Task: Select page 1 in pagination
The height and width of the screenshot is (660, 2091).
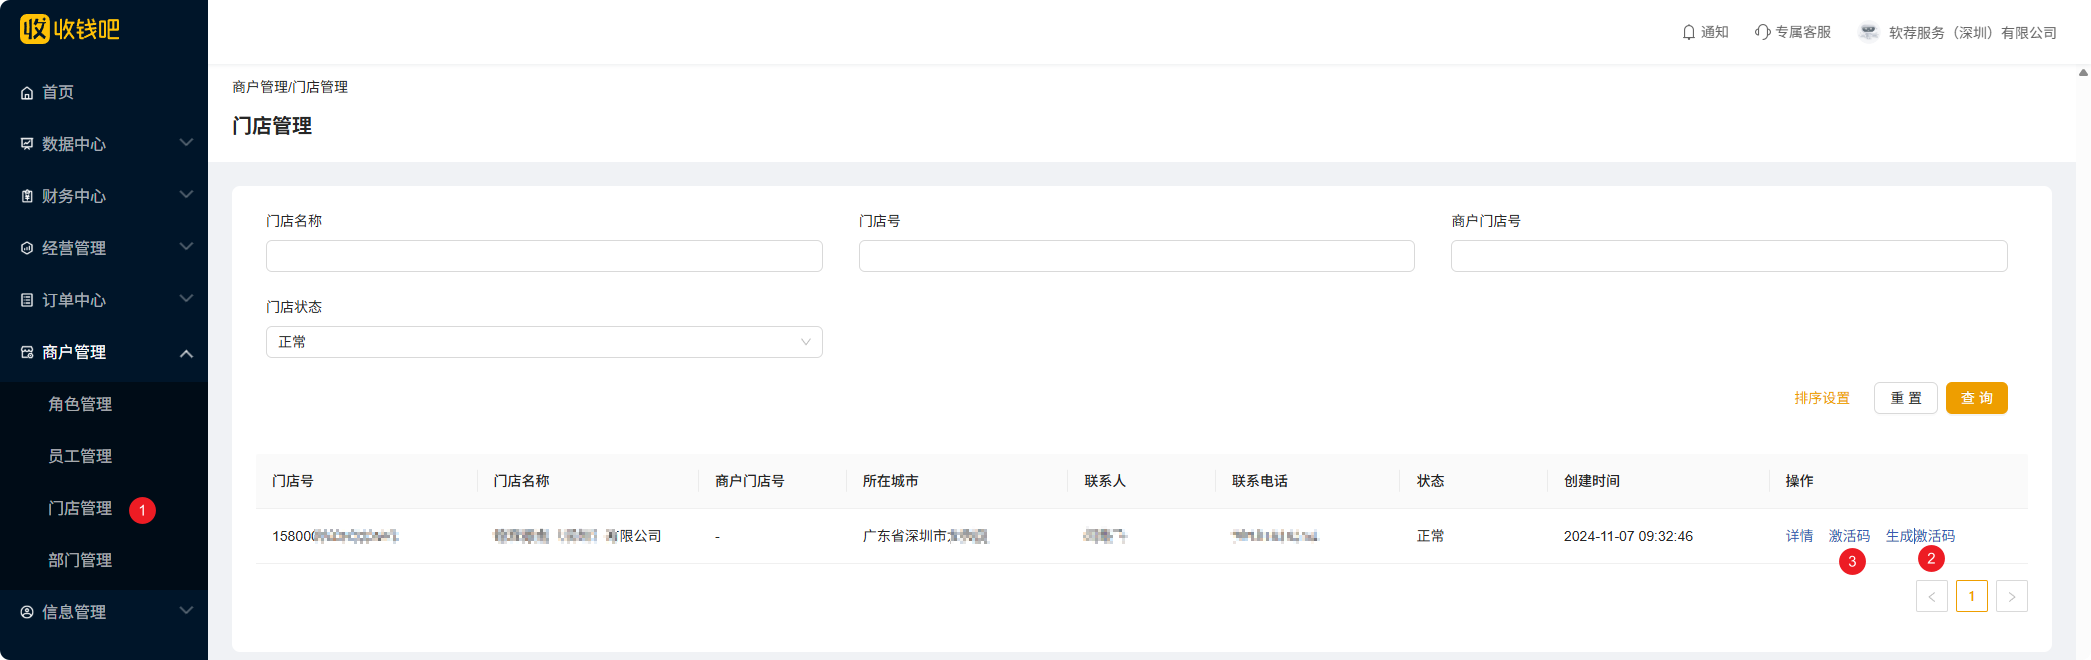Action: 1972,597
